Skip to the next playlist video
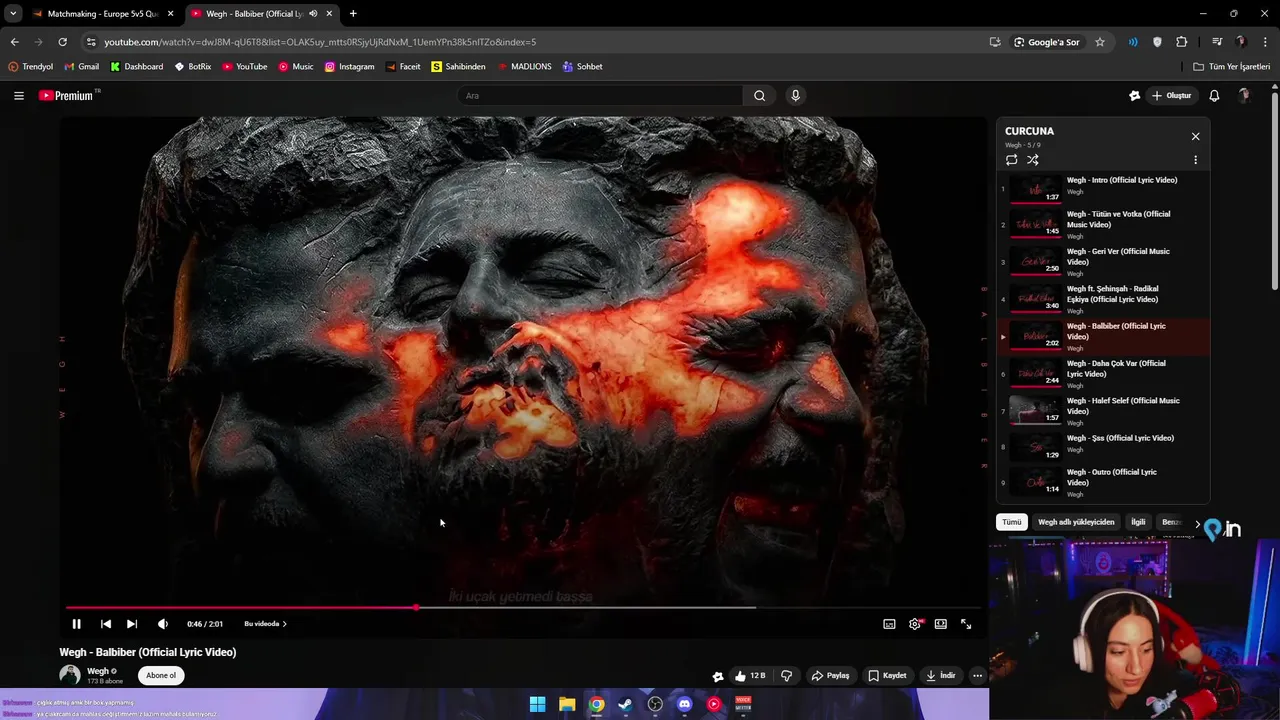Screen dimensions: 1280x720 click(132, 624)
